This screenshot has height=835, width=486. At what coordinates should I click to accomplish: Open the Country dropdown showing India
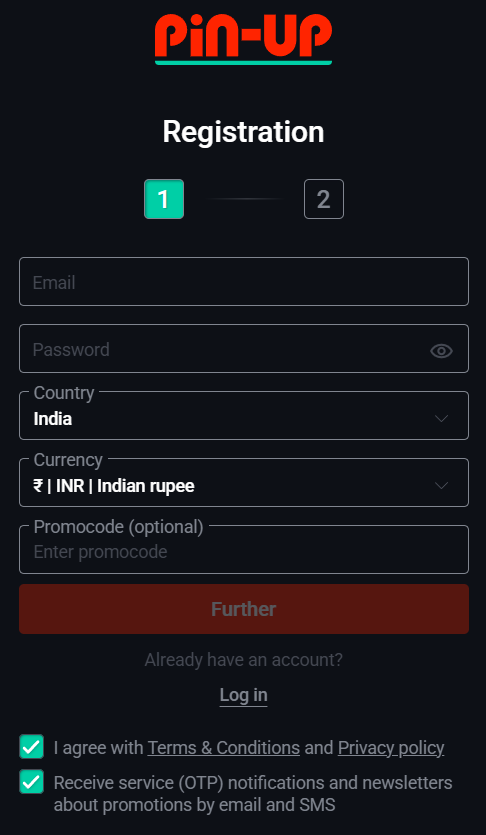click(244, 416)
